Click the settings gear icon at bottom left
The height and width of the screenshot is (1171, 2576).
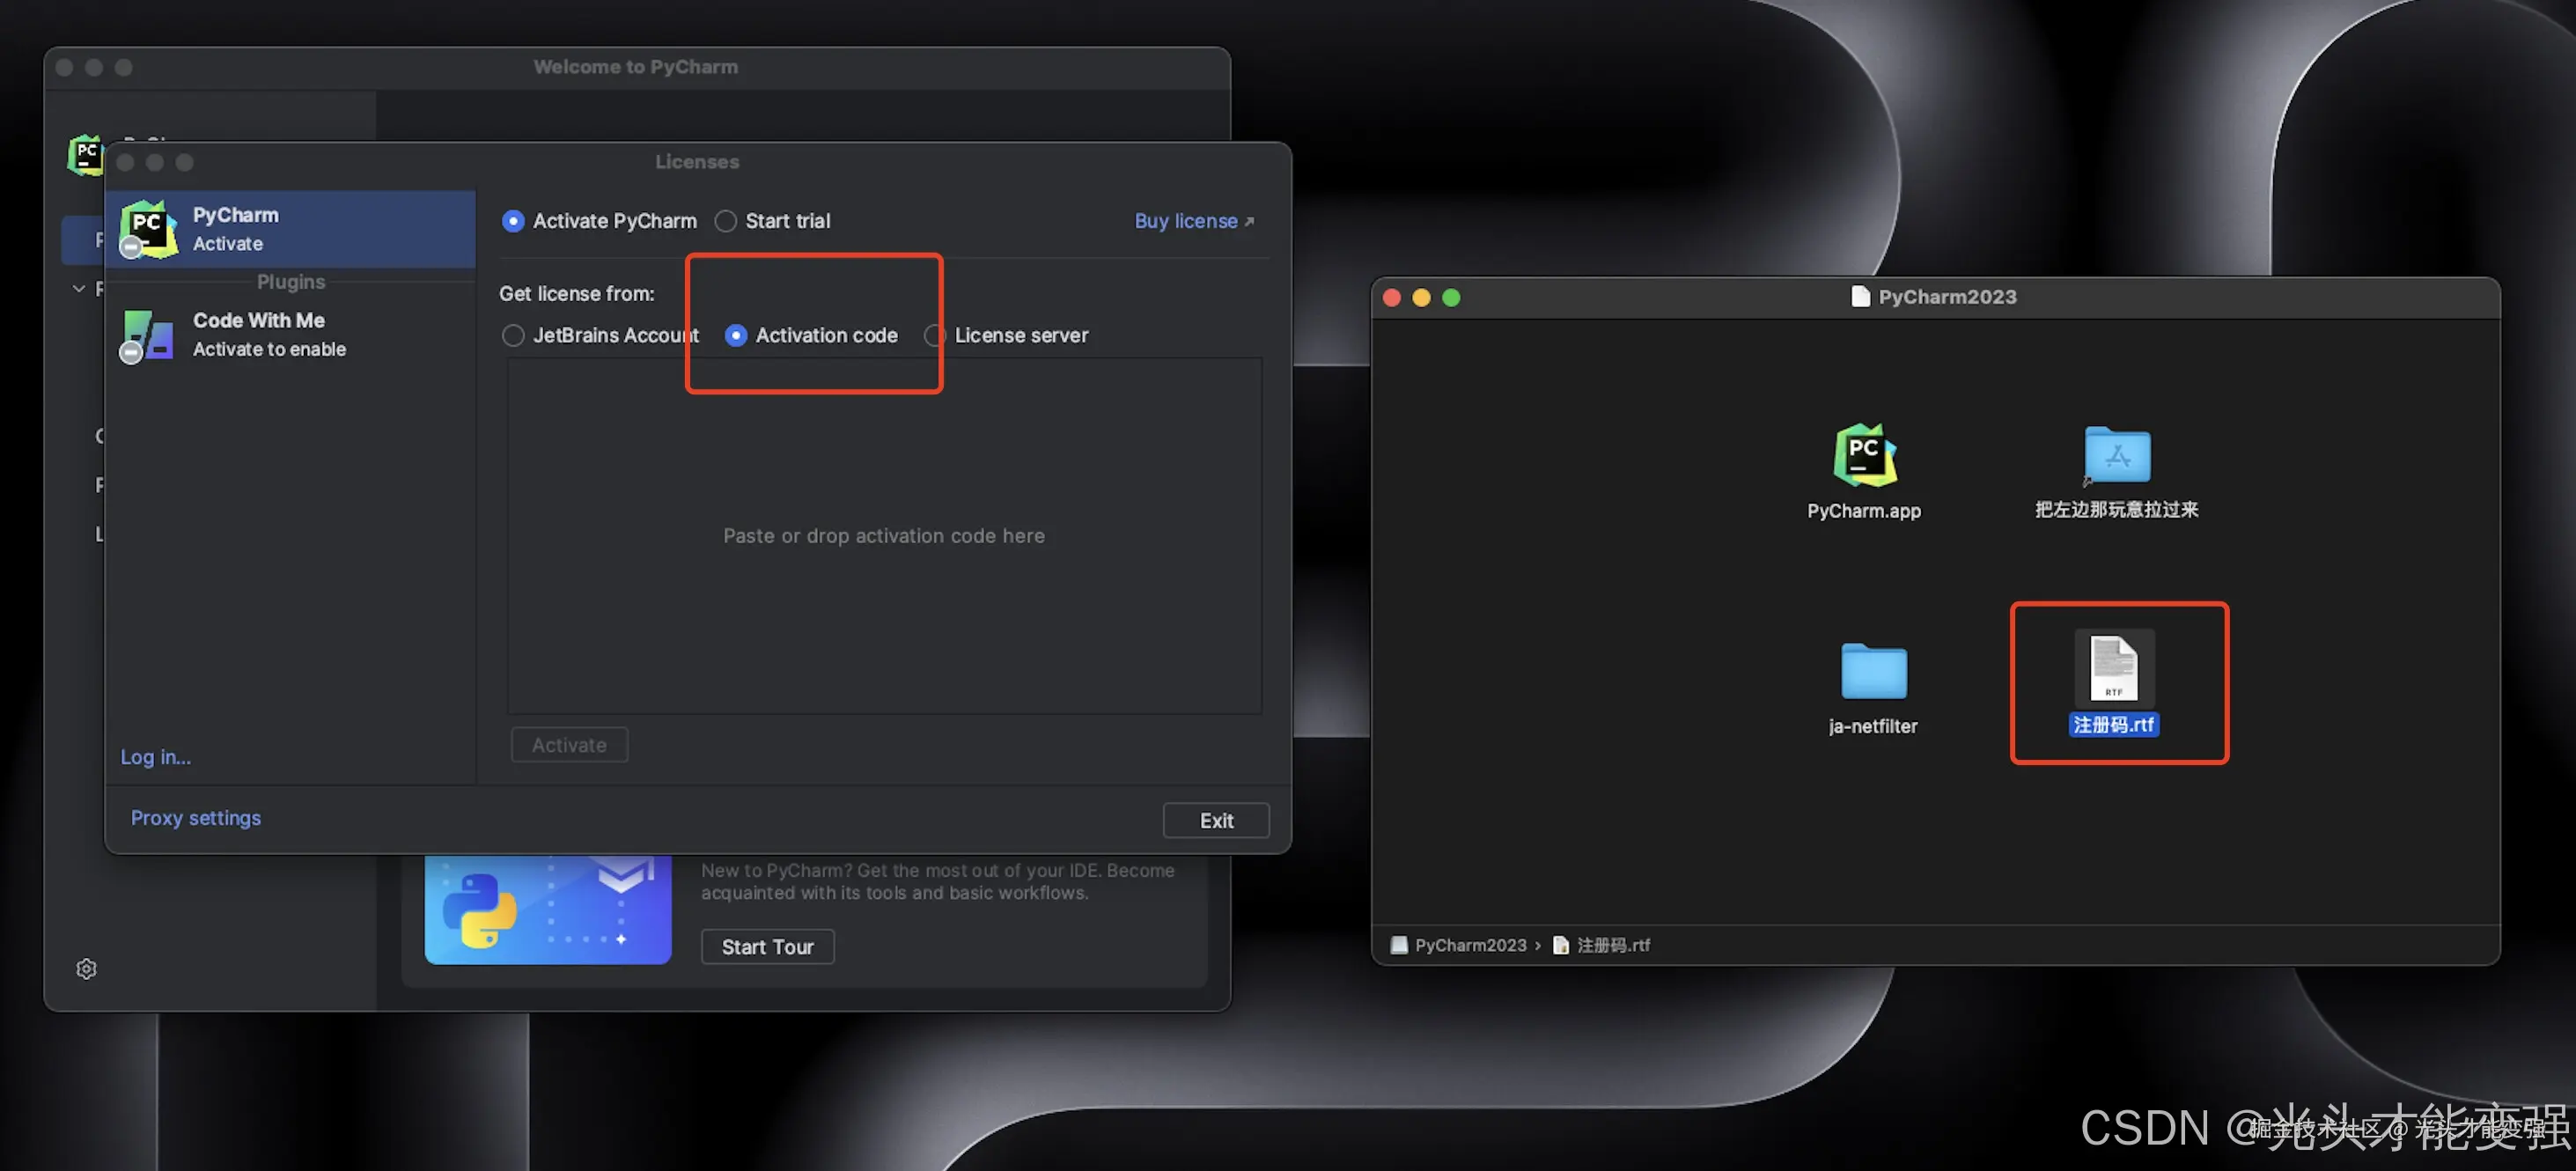(87, 968)
